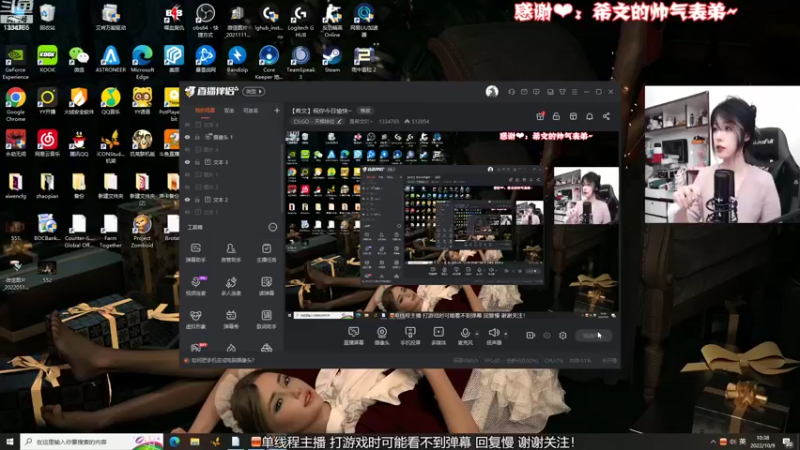Collapse the 工具箱 toolbox with the round button

(273, 227)
